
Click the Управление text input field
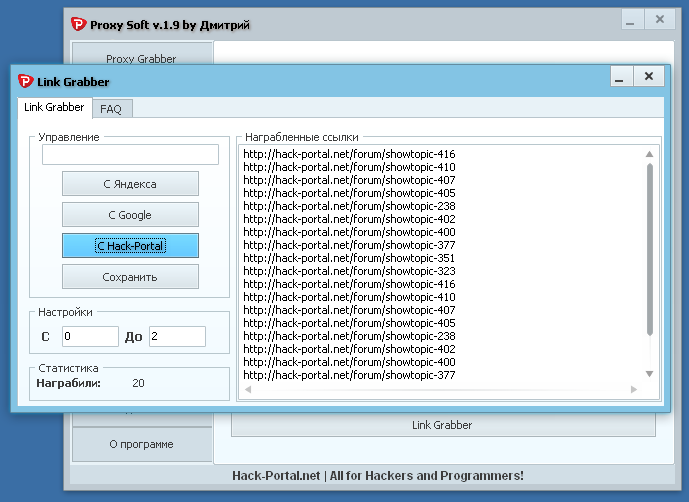[131, 155]
